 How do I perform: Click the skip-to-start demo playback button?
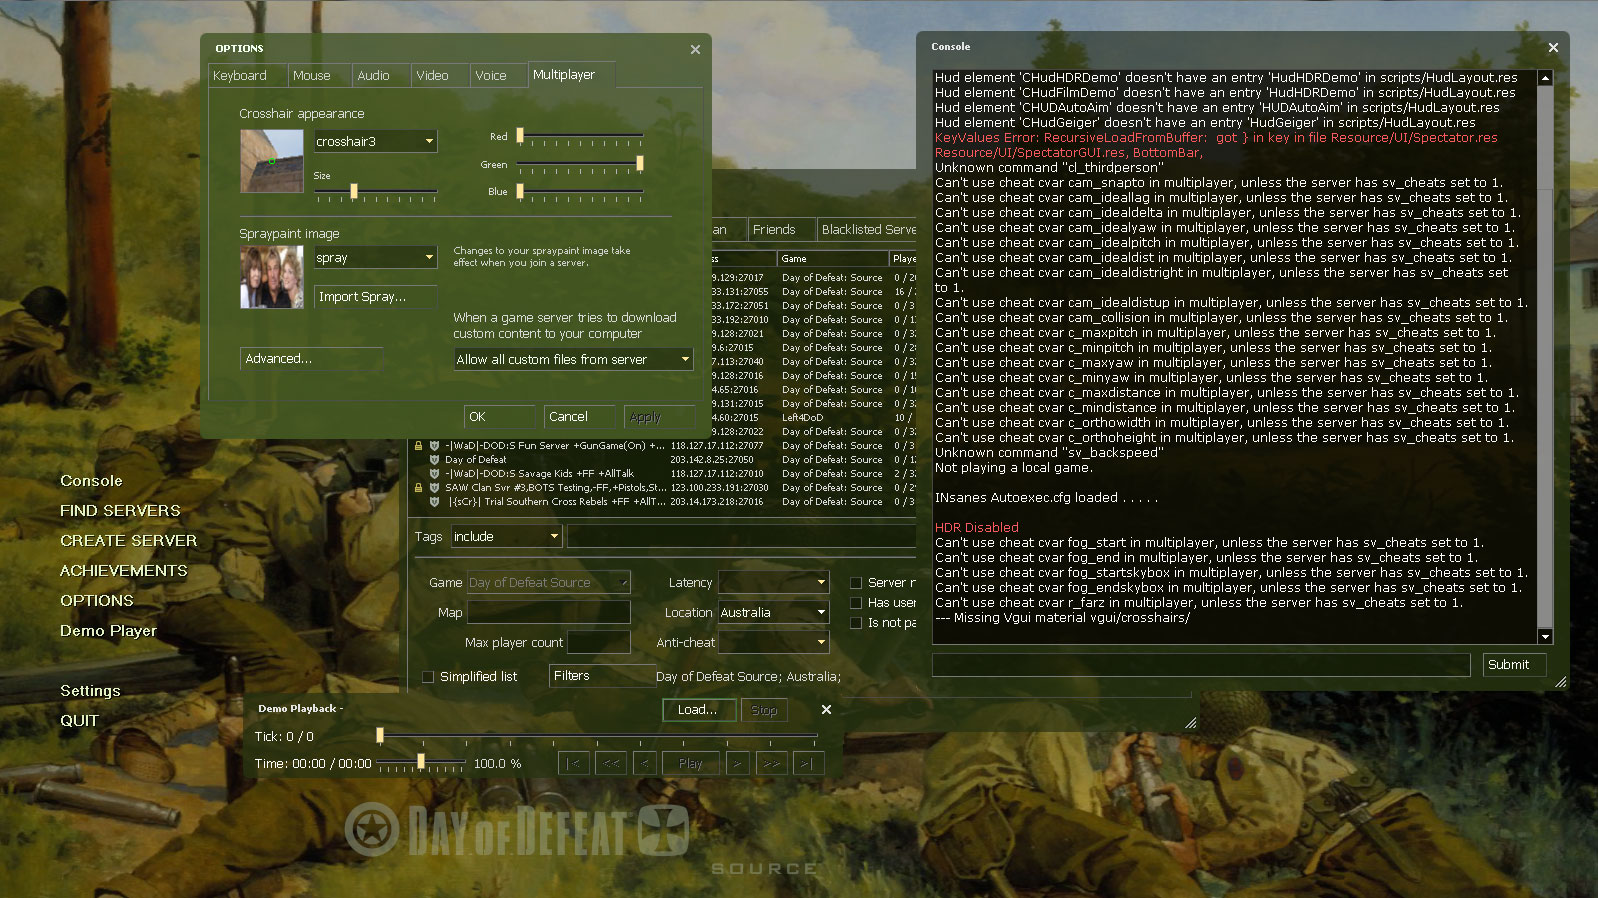(x=573, y=763)
